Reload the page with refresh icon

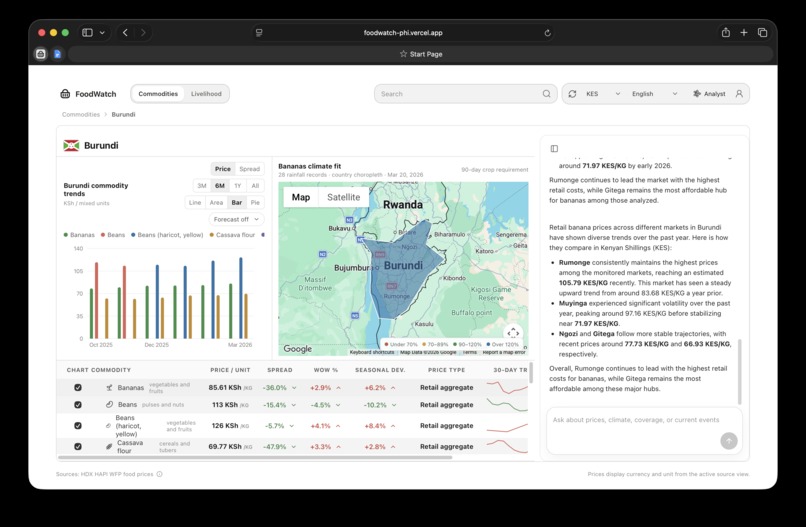pyautogui.click(x=547, y=32)
